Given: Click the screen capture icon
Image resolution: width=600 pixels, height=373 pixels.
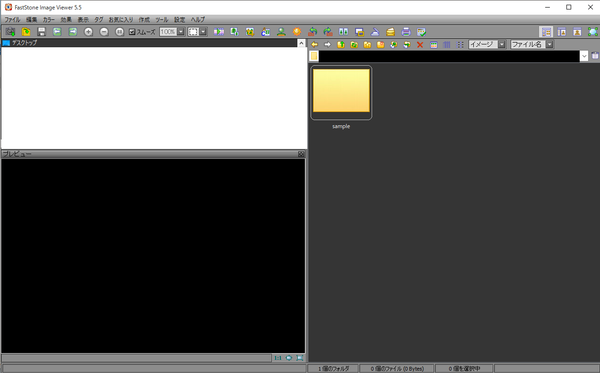Looking at the screenshot, I should [359, 32].
